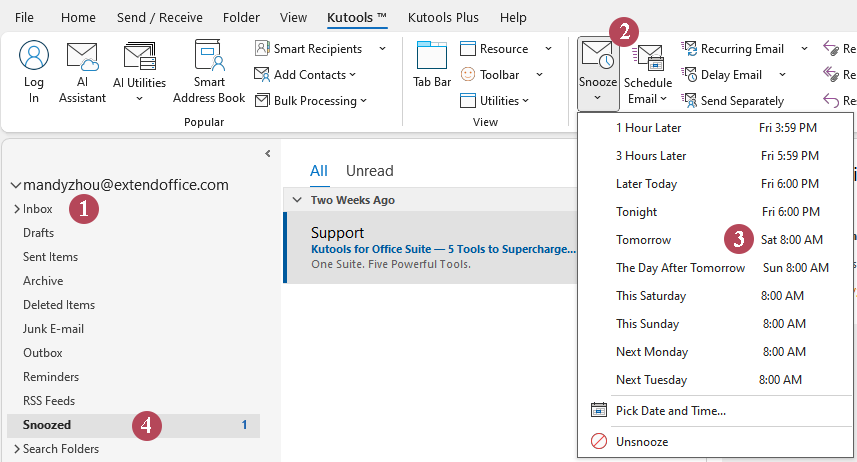Collapse the mandyzhou@extendoffice.com account tree
Image resolution: width=857 pixels, height=462 pixels.
[15, 185]
